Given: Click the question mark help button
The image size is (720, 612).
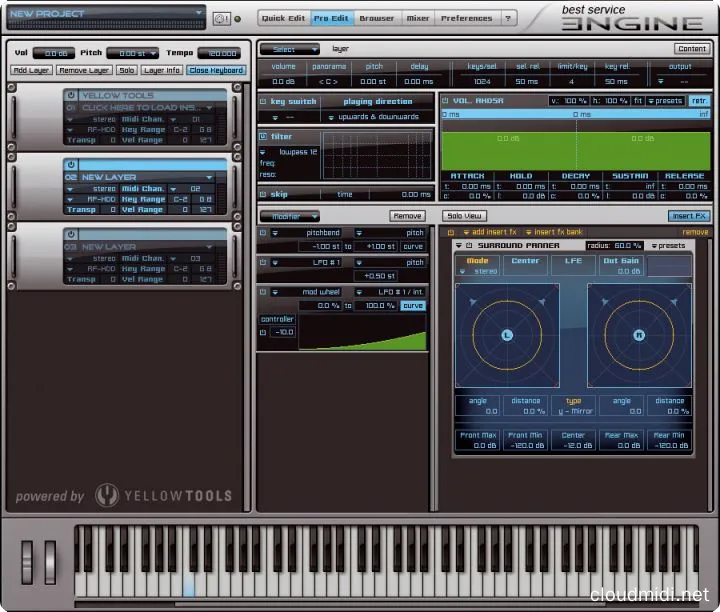Looking at the screenshot, I should pos(509,18).
